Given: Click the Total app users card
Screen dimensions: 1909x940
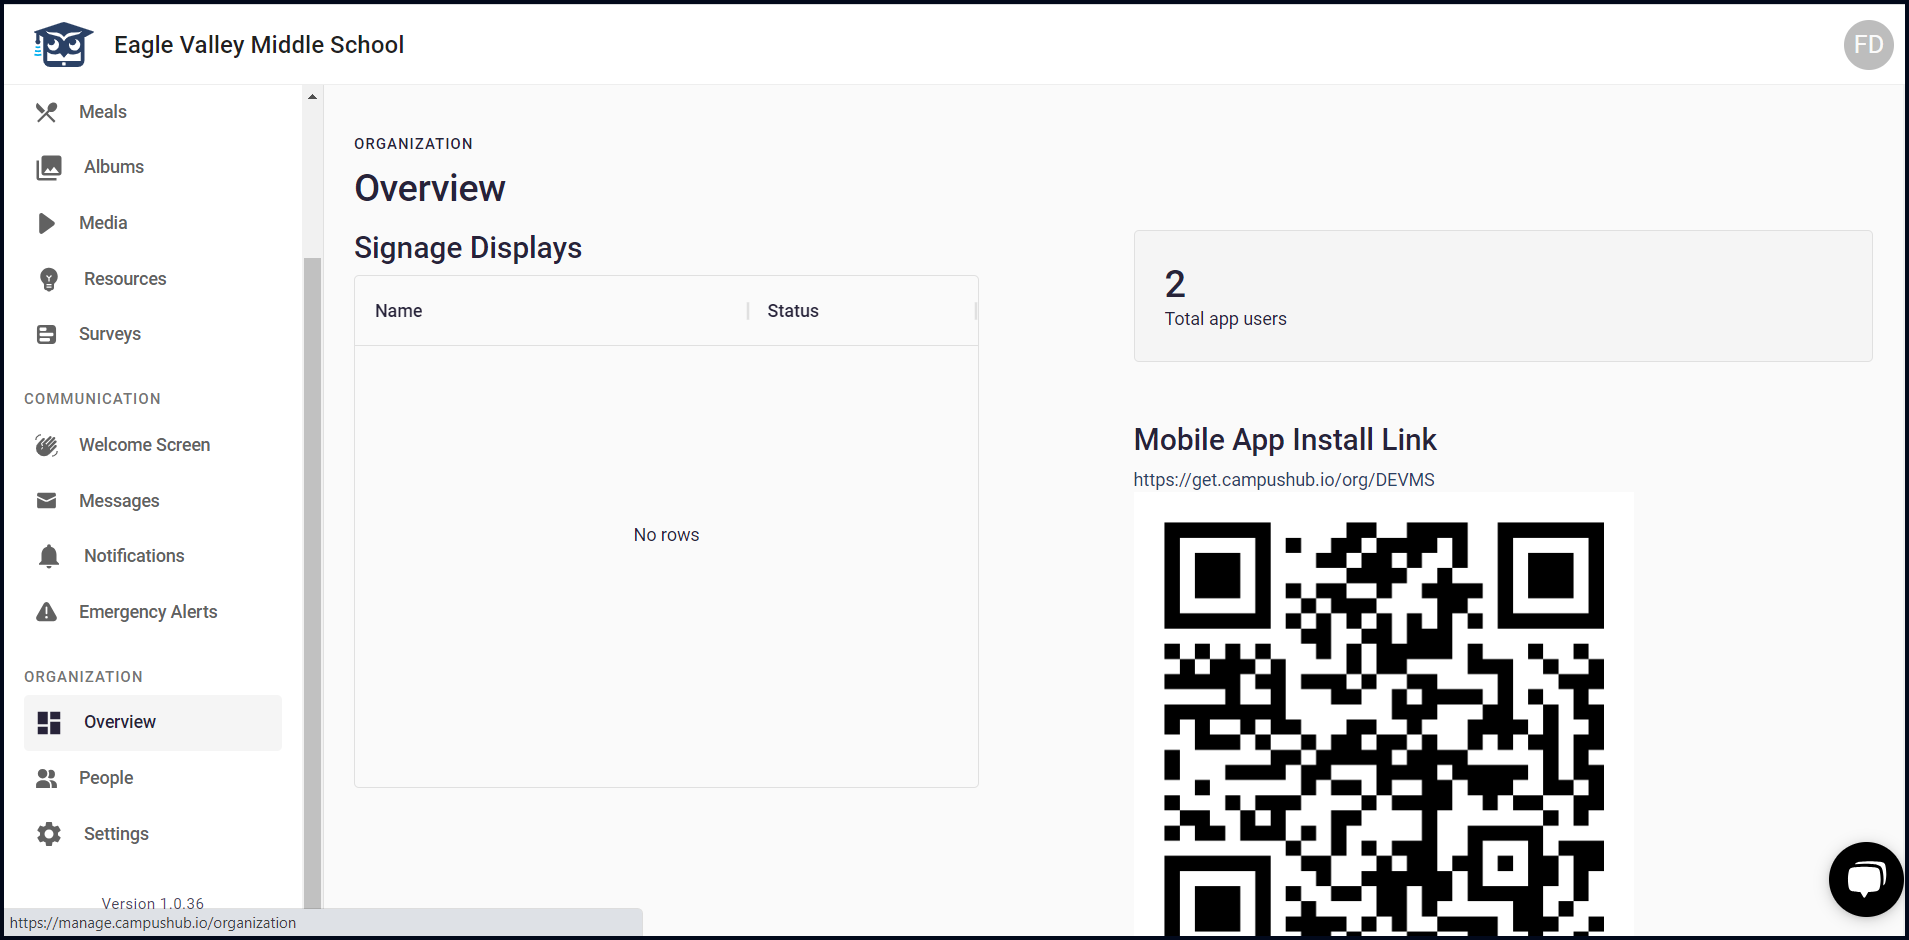Looking at the screenshot, I should coord(1503,296).
